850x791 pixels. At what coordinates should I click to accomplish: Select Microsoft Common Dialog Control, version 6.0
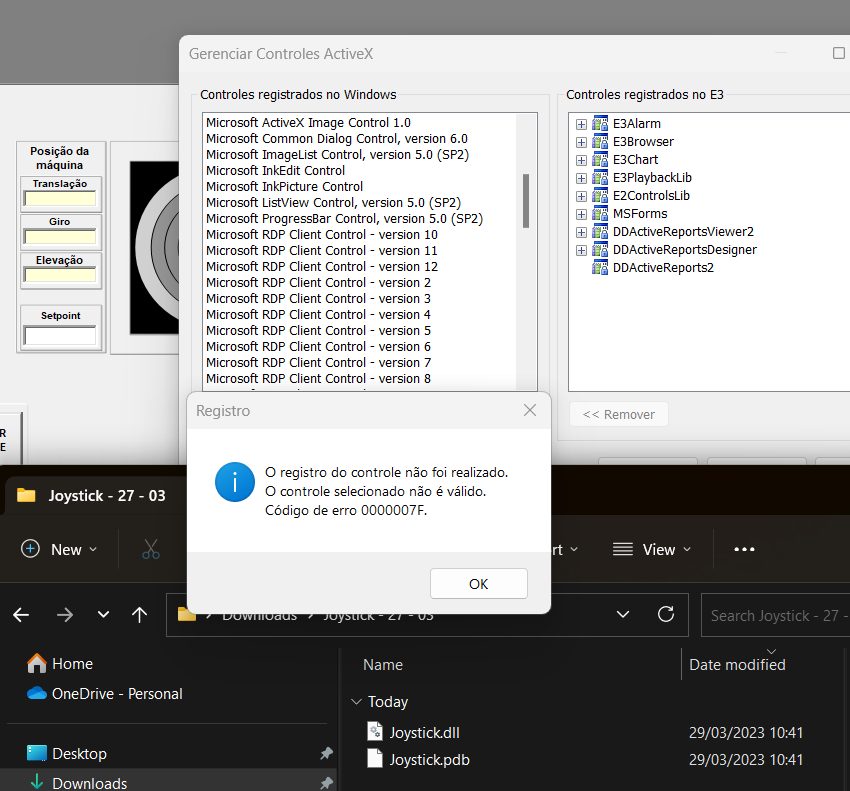[337, 139]
